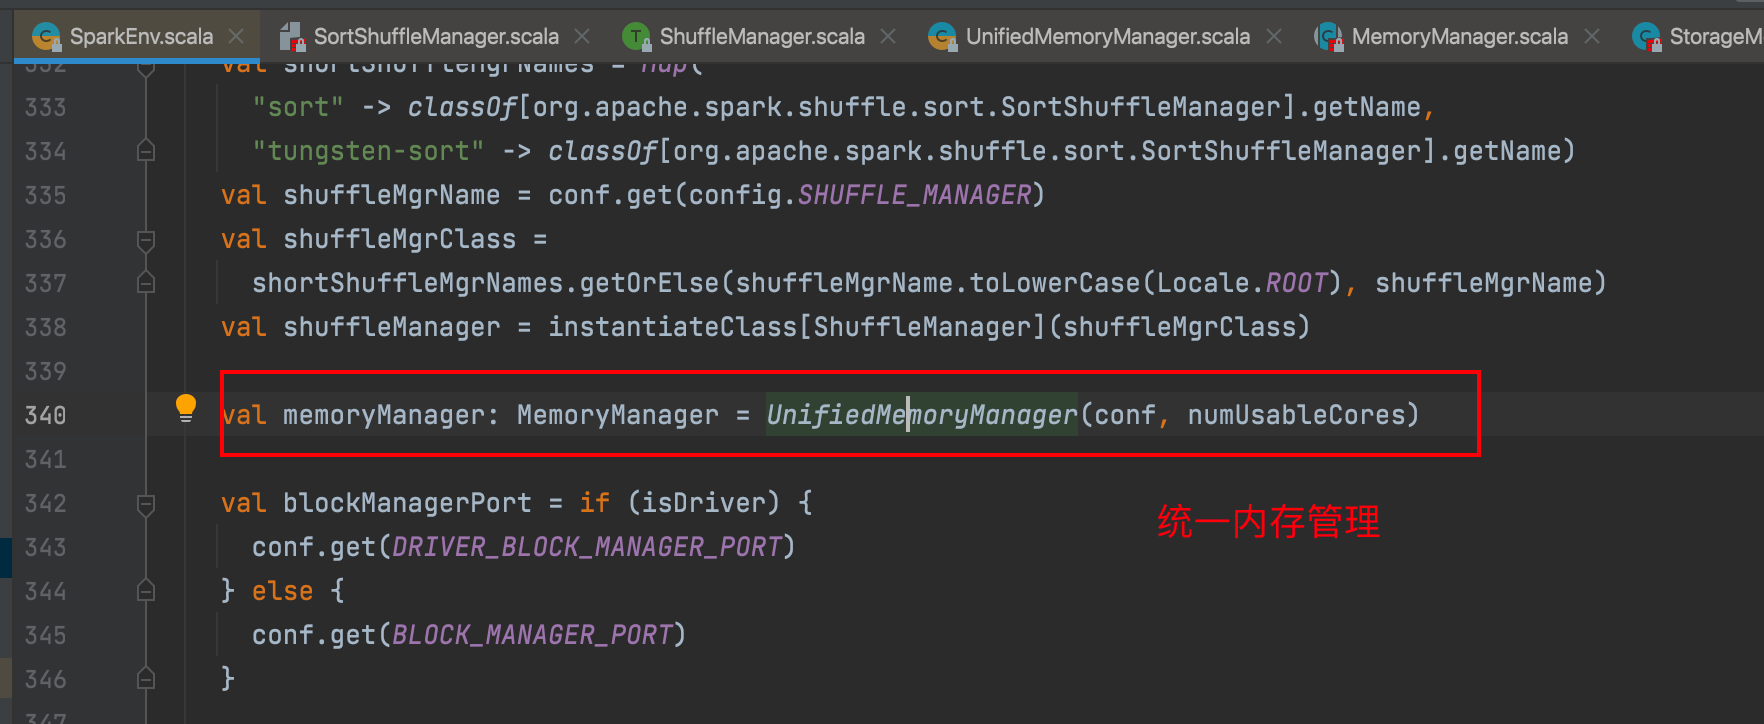Open the MemoryManager.scala tab
This screenshot has width=1764, height=724.
click(x=1459, y=37)
